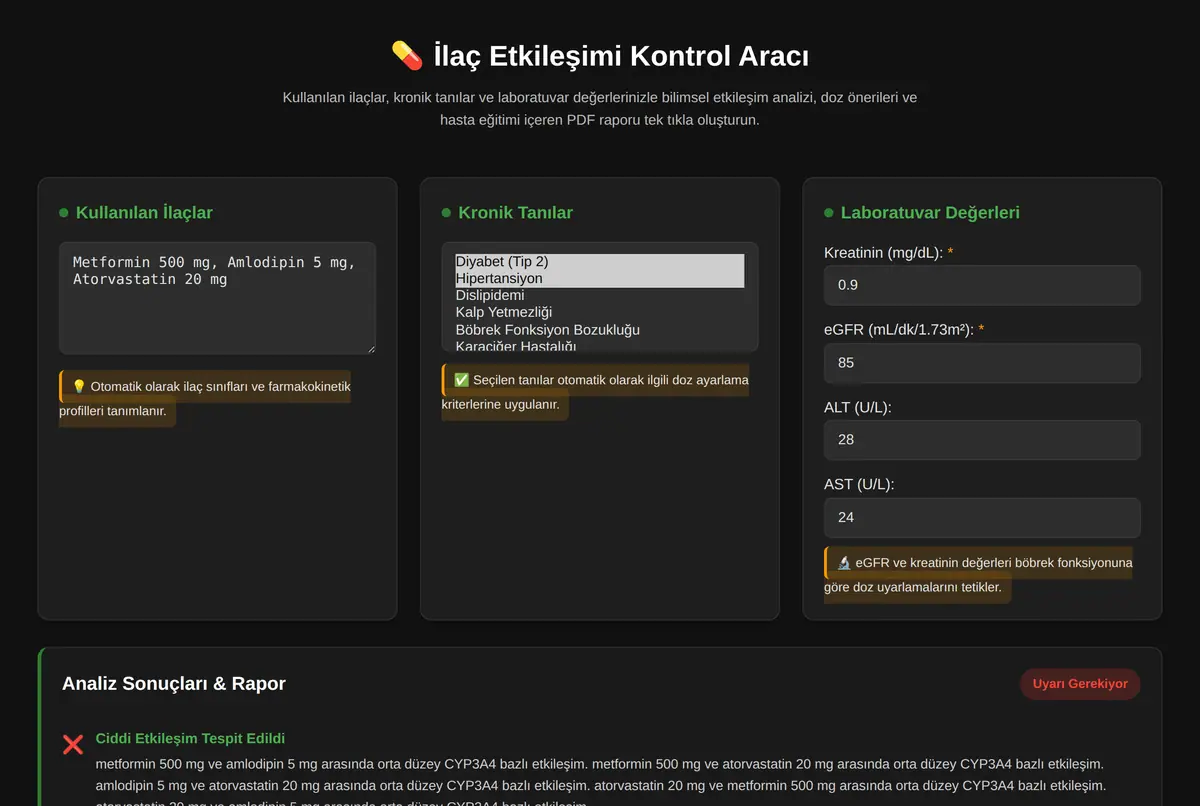The width and height of the screenshot is (1200, 806).
Task: Select Hipertansiyon in diagnoses list
Action: click(599, 279)
